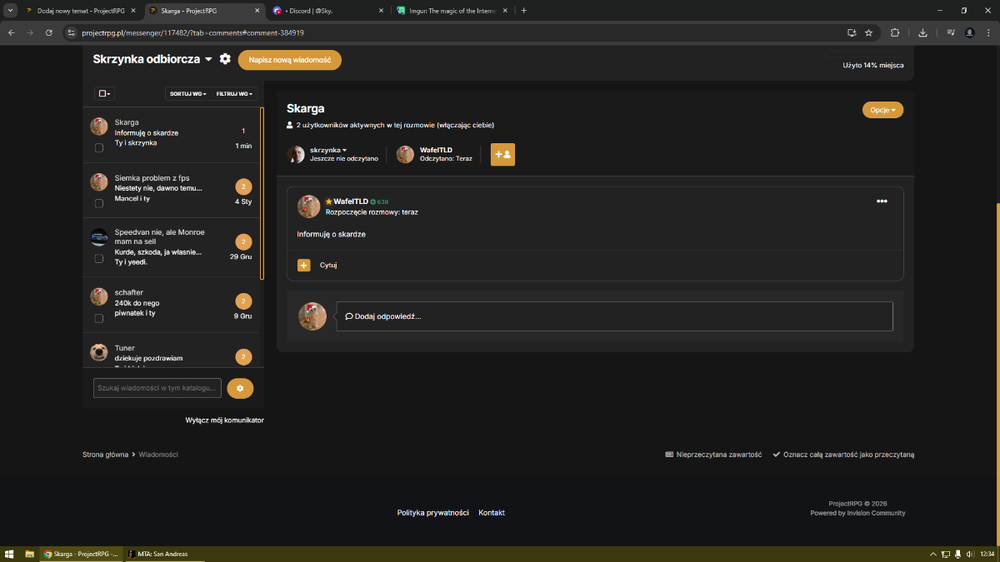Image resolution: width=1000 pixels, height=562 pixels.
Task: Expand the Skrzynka odbiorcza folder dropdown
Action: [x=208, y=59]
